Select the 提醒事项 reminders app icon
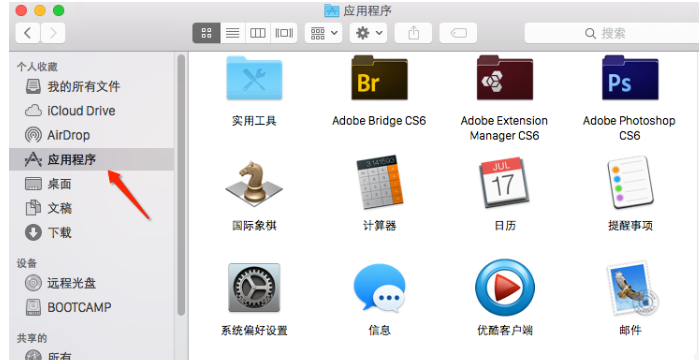 (629, 182)
